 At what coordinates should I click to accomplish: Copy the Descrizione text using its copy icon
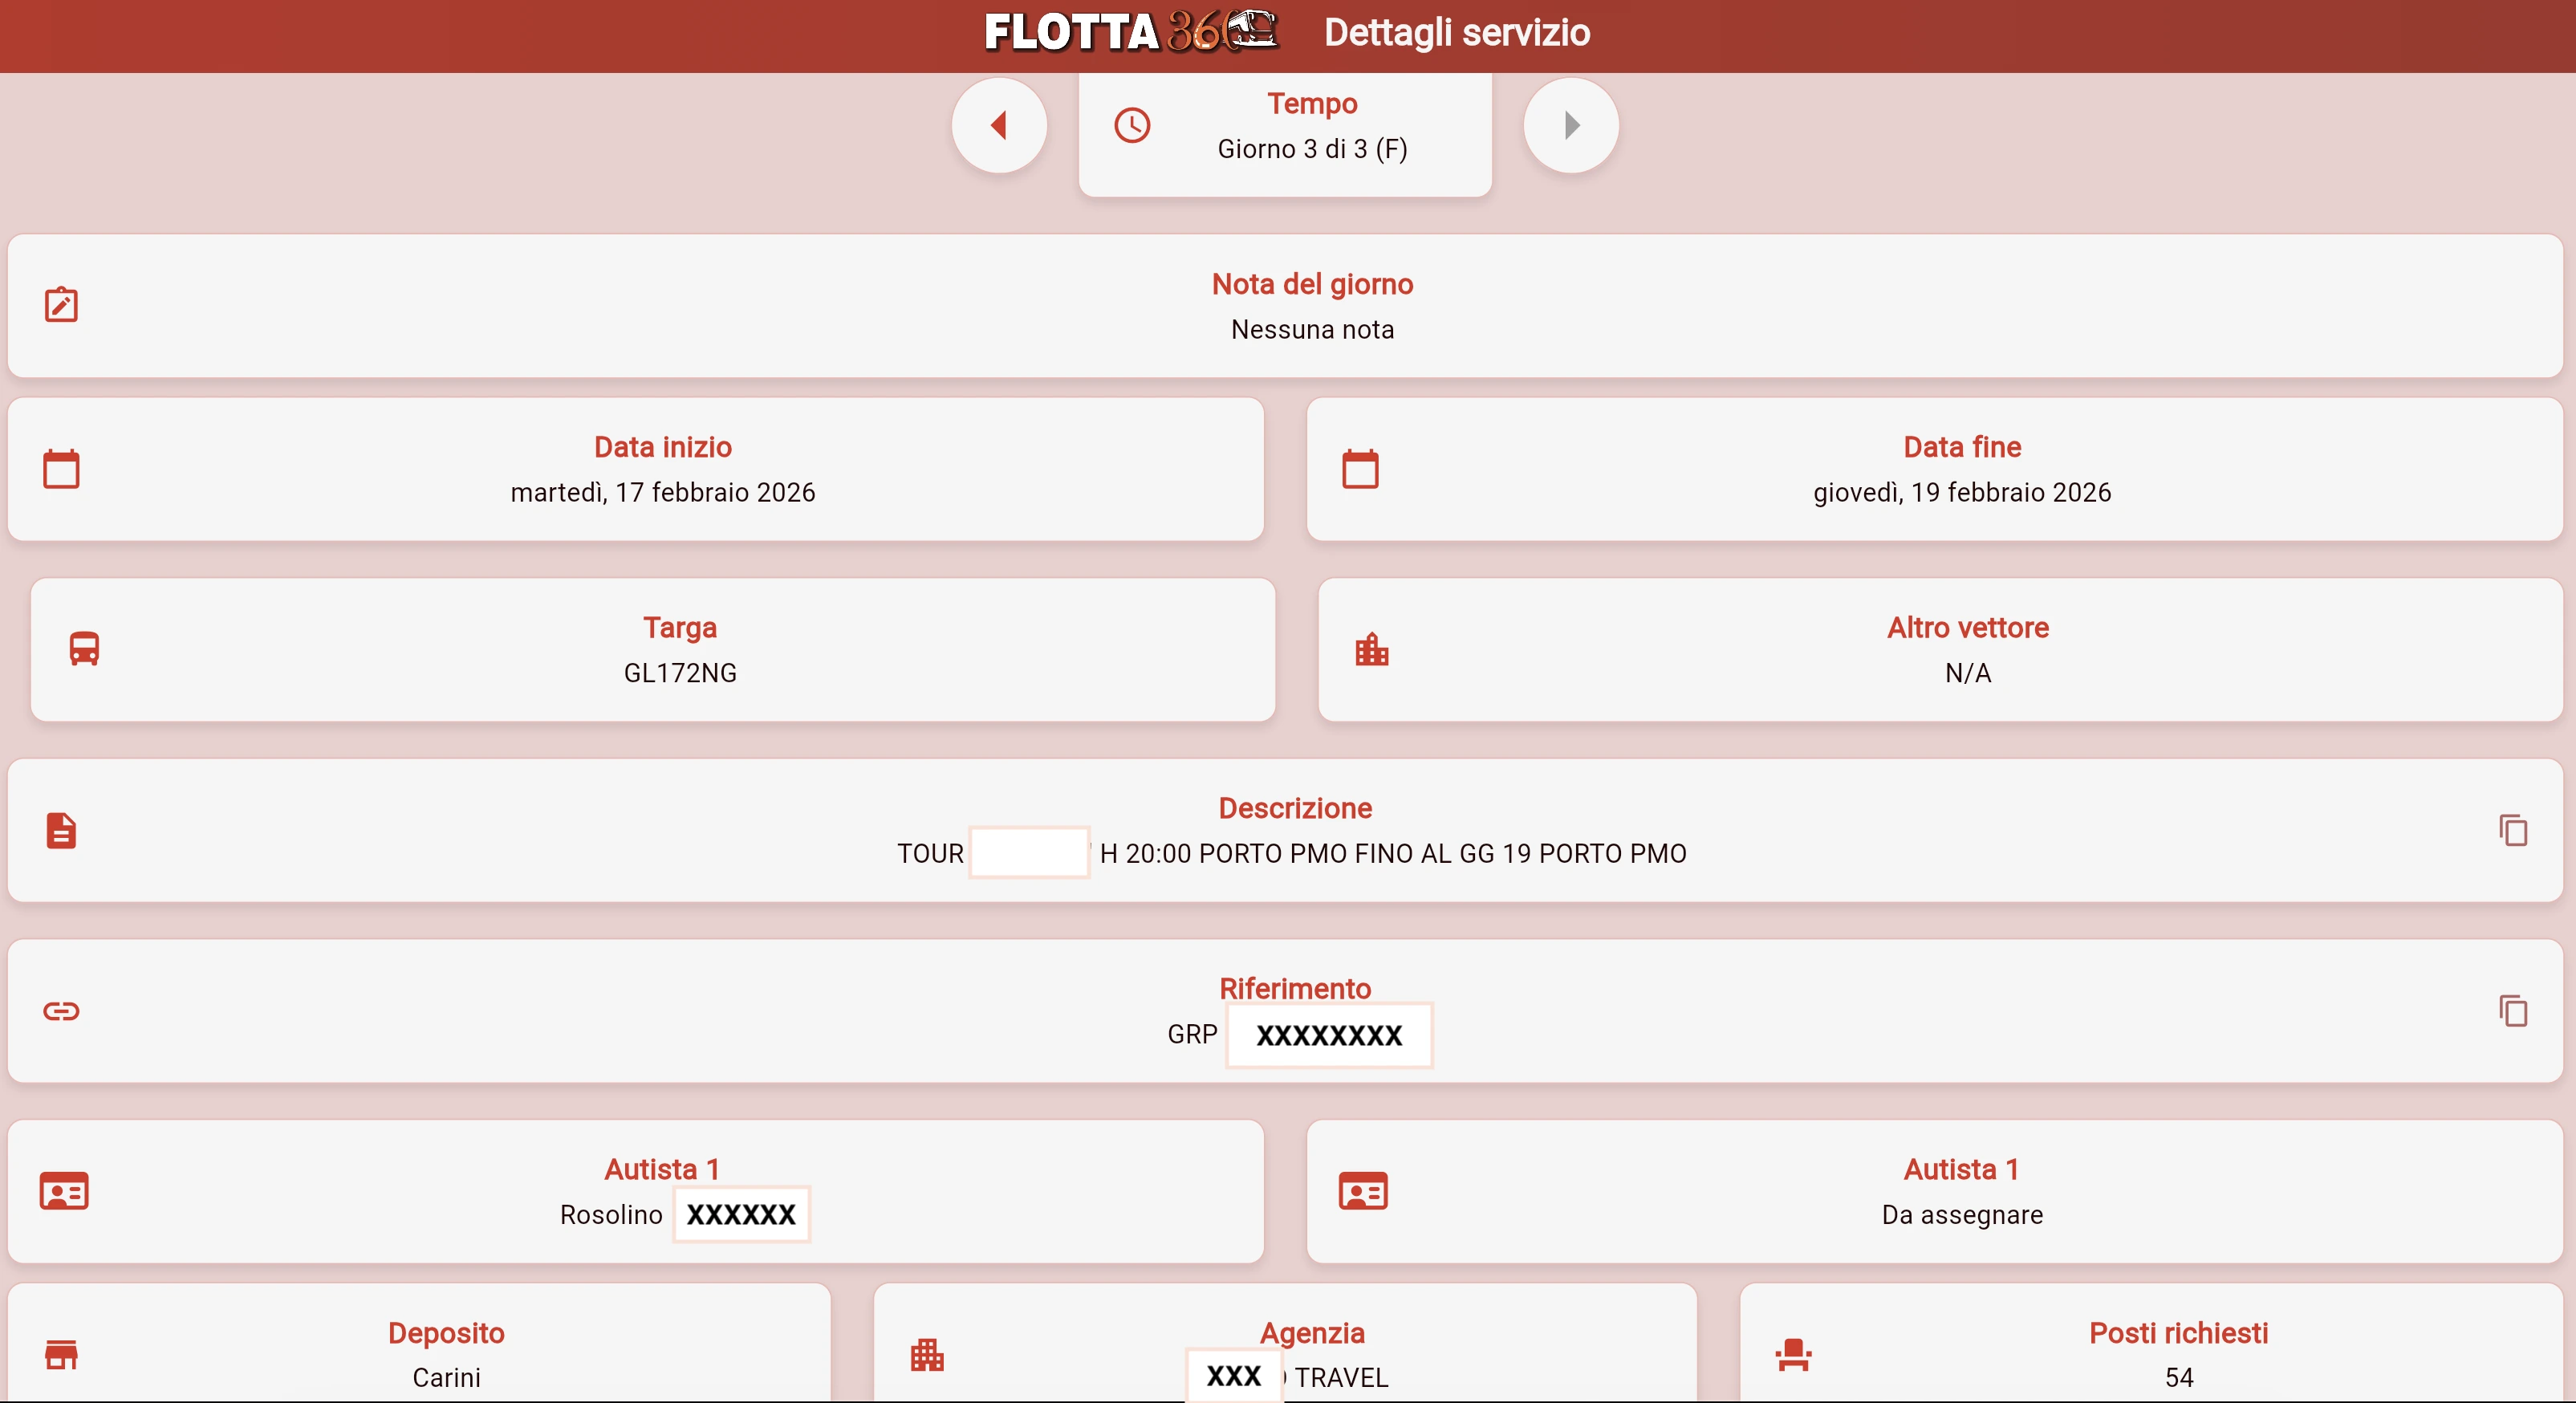coord(2513,830)
